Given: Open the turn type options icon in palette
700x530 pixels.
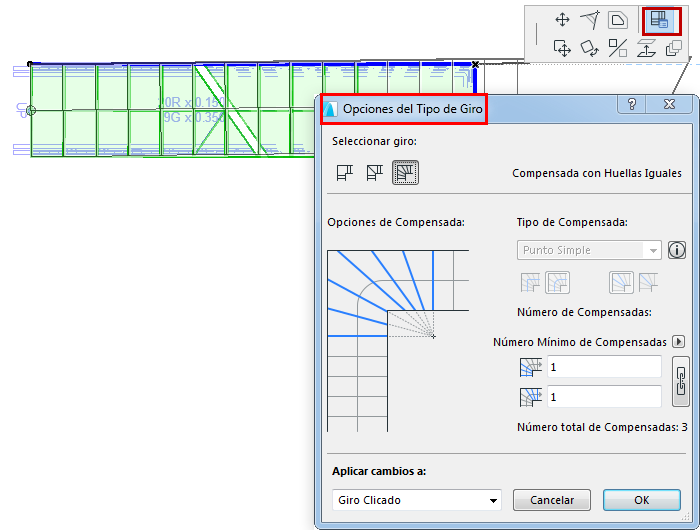Looking at the screenshot, I should 661,20.
